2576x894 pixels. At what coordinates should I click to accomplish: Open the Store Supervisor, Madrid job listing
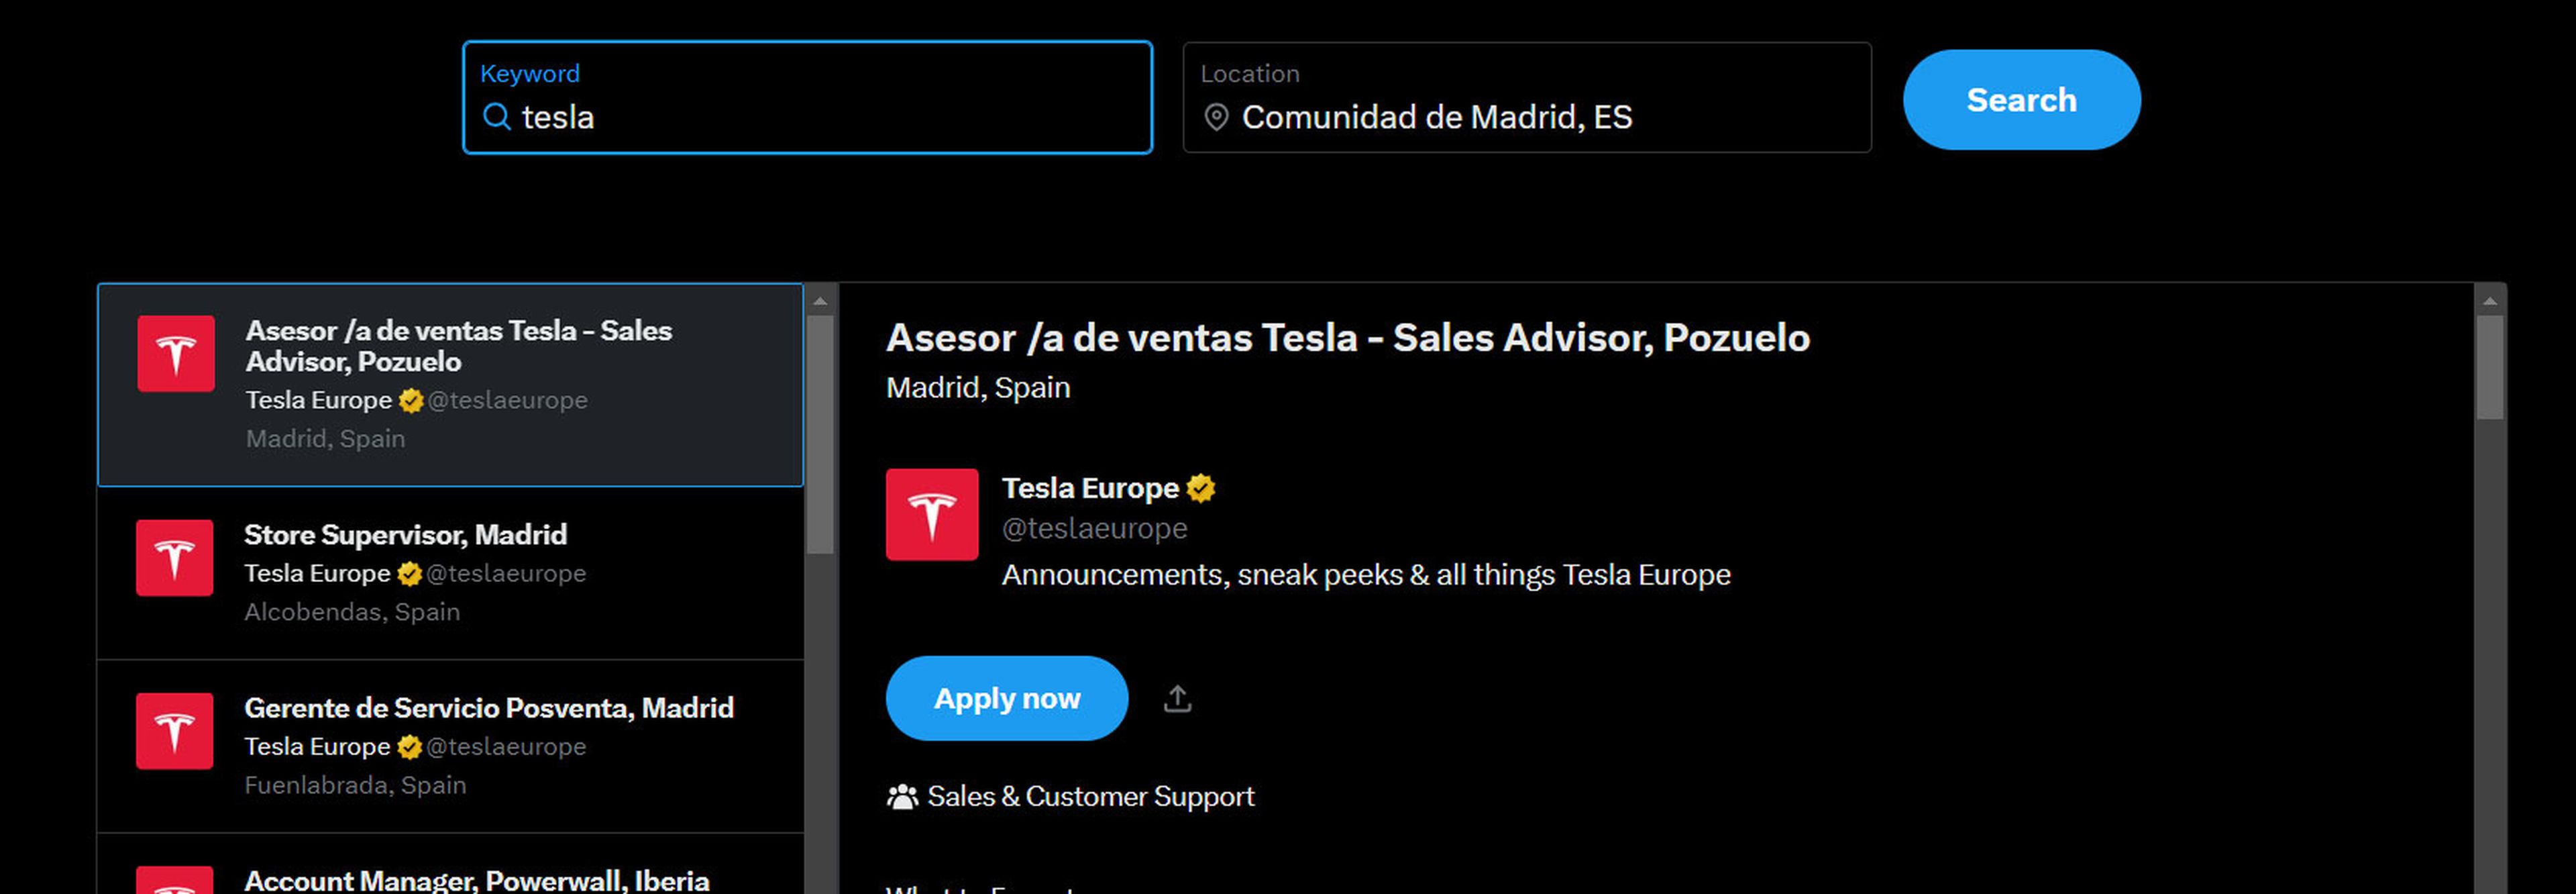click(405, 535)
